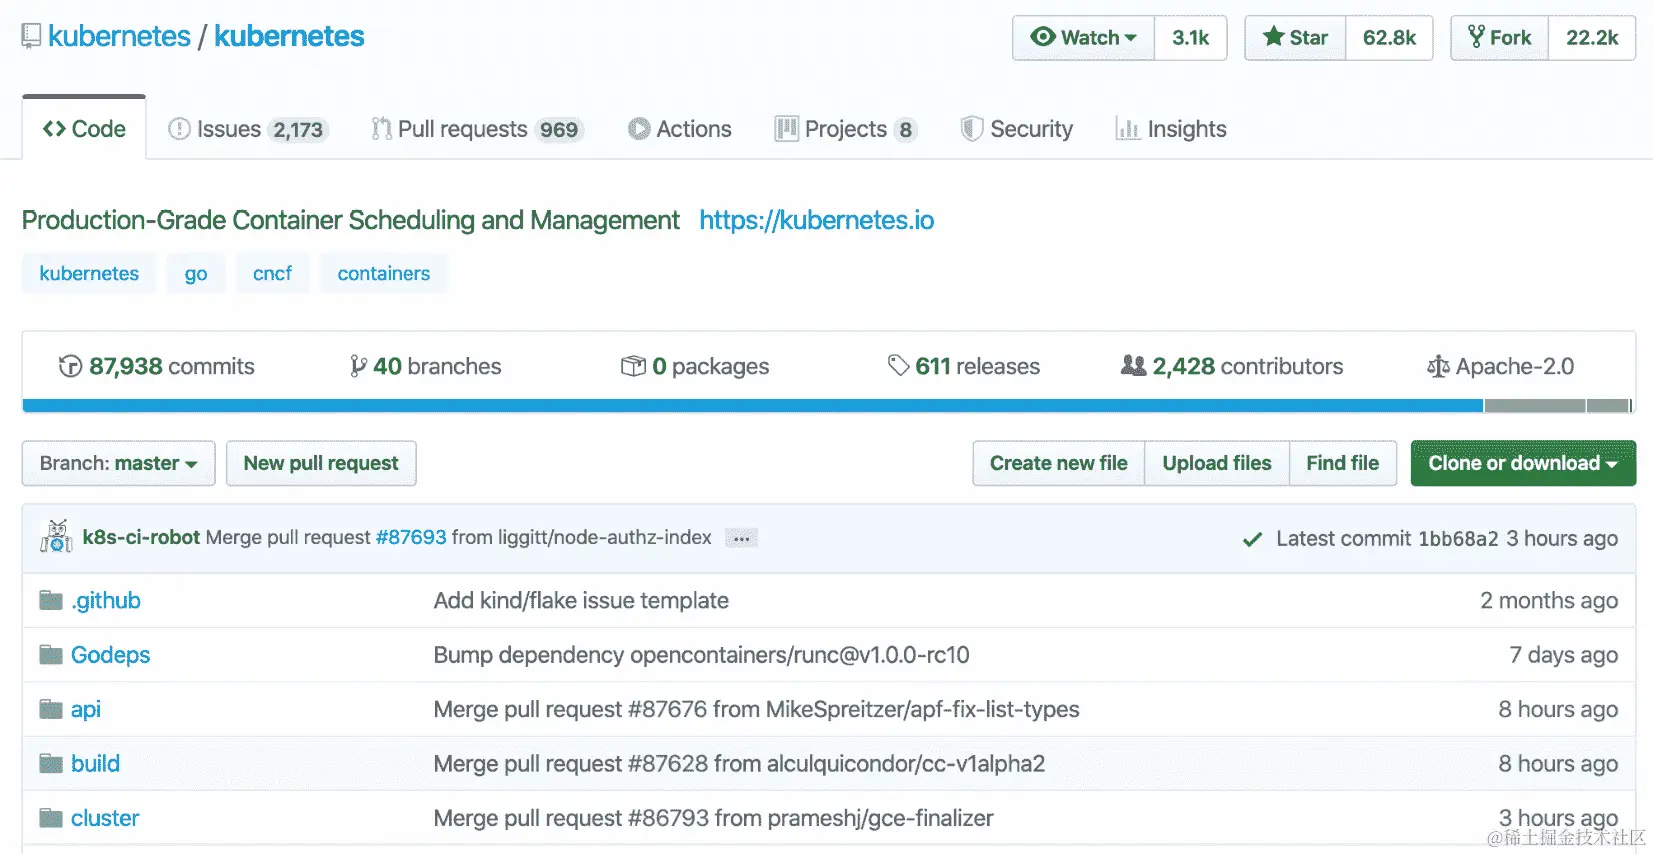This screenshot has height=854, width=1653.
Task: Open the Pull requests tab
Action: pyautogui.click(x=478, y=129)
